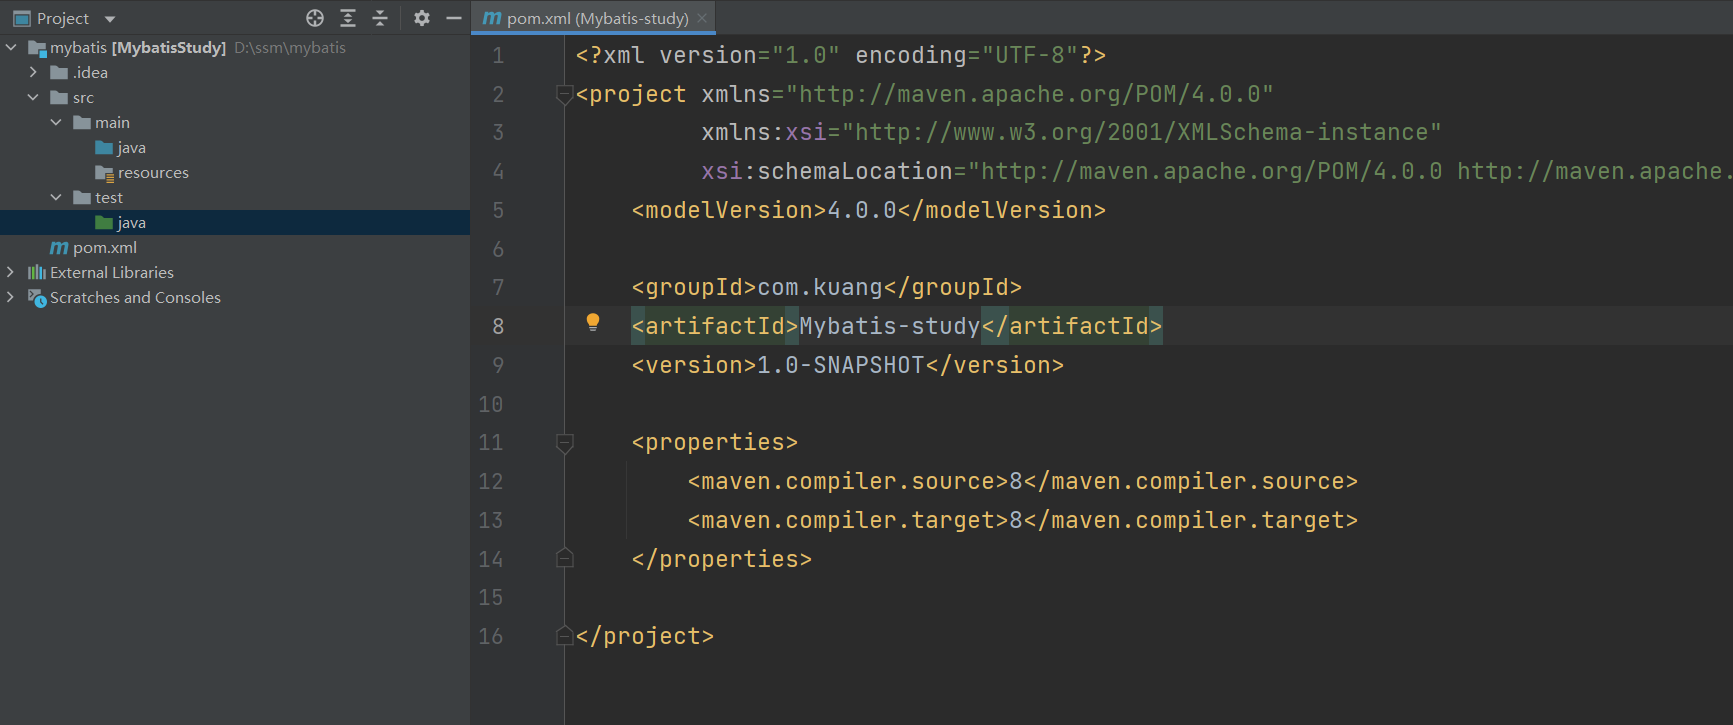This screenshot has width=1733, height=725.
Task: Select the External Libraries tree row
Action: pos(235,272)
